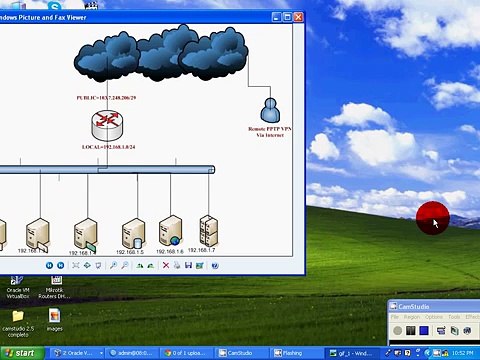
Task: Click server labeled 192.168.1.6
Action: click(x=170, y=231)
